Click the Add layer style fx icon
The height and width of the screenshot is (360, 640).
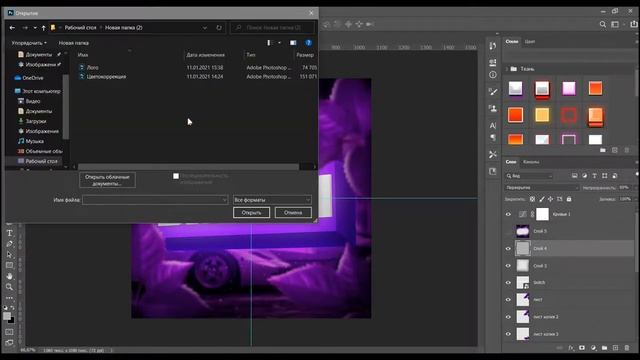[x=571, y=348]
